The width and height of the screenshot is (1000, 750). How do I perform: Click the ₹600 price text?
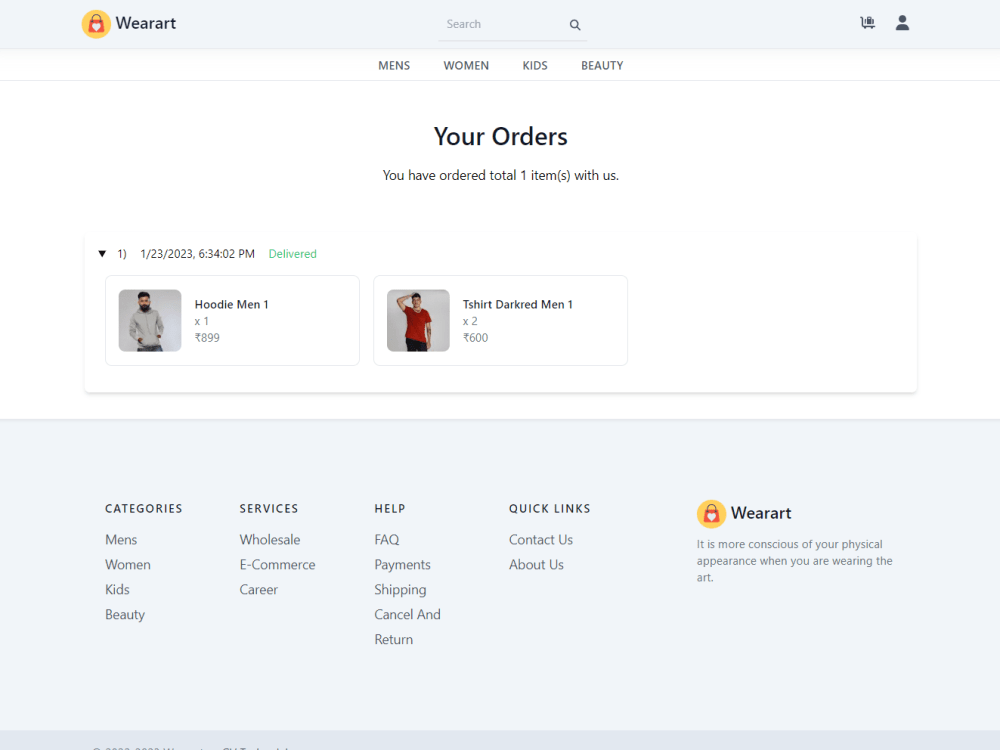(x=476, y=338)
